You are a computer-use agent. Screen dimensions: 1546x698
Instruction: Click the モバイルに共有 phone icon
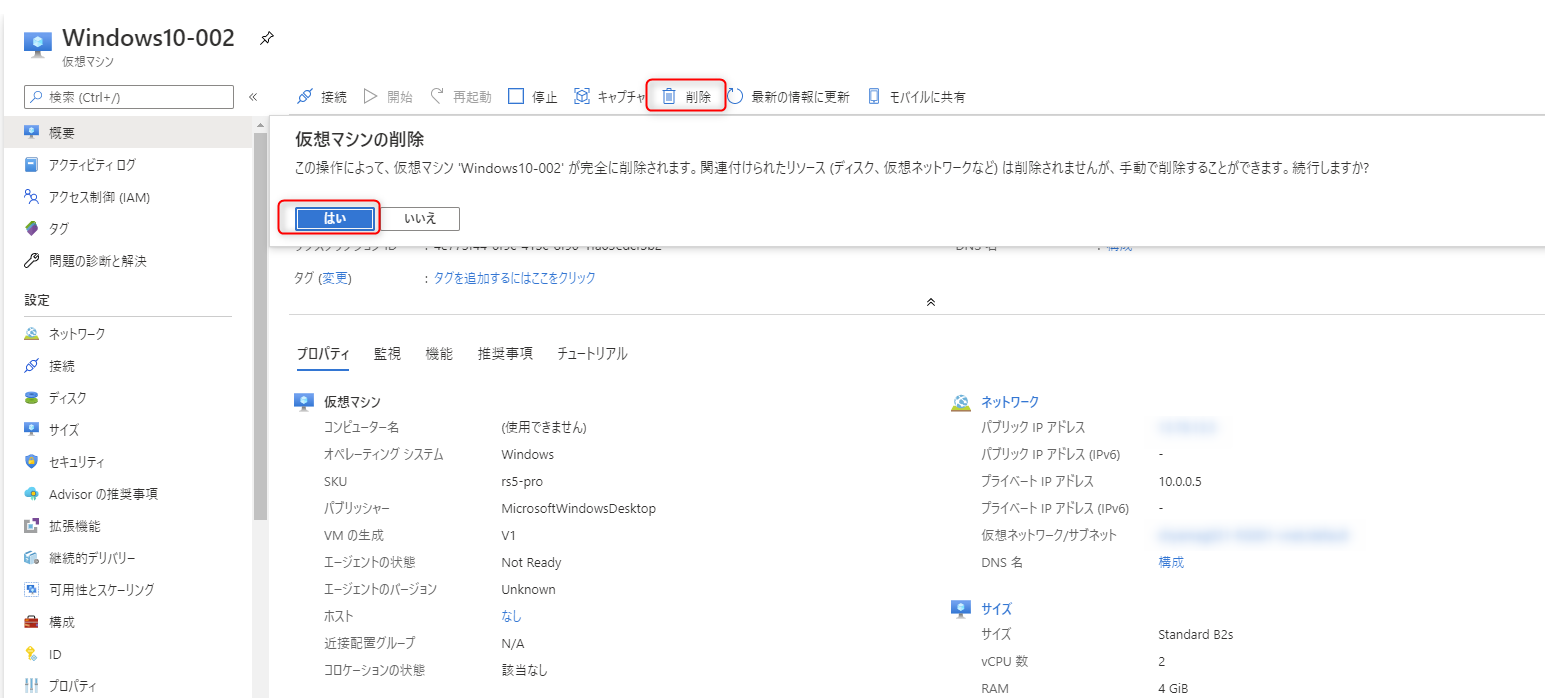(874, 97)
